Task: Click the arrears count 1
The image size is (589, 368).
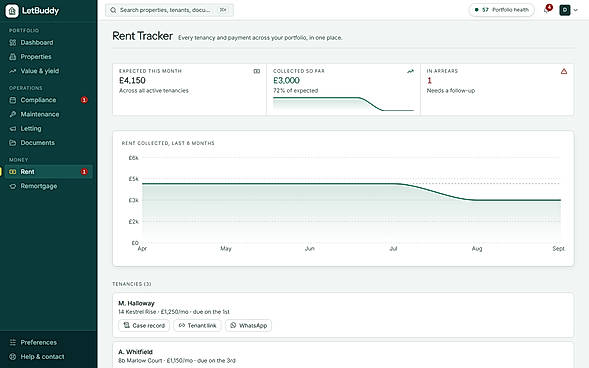Action: (x=429, y=80)
